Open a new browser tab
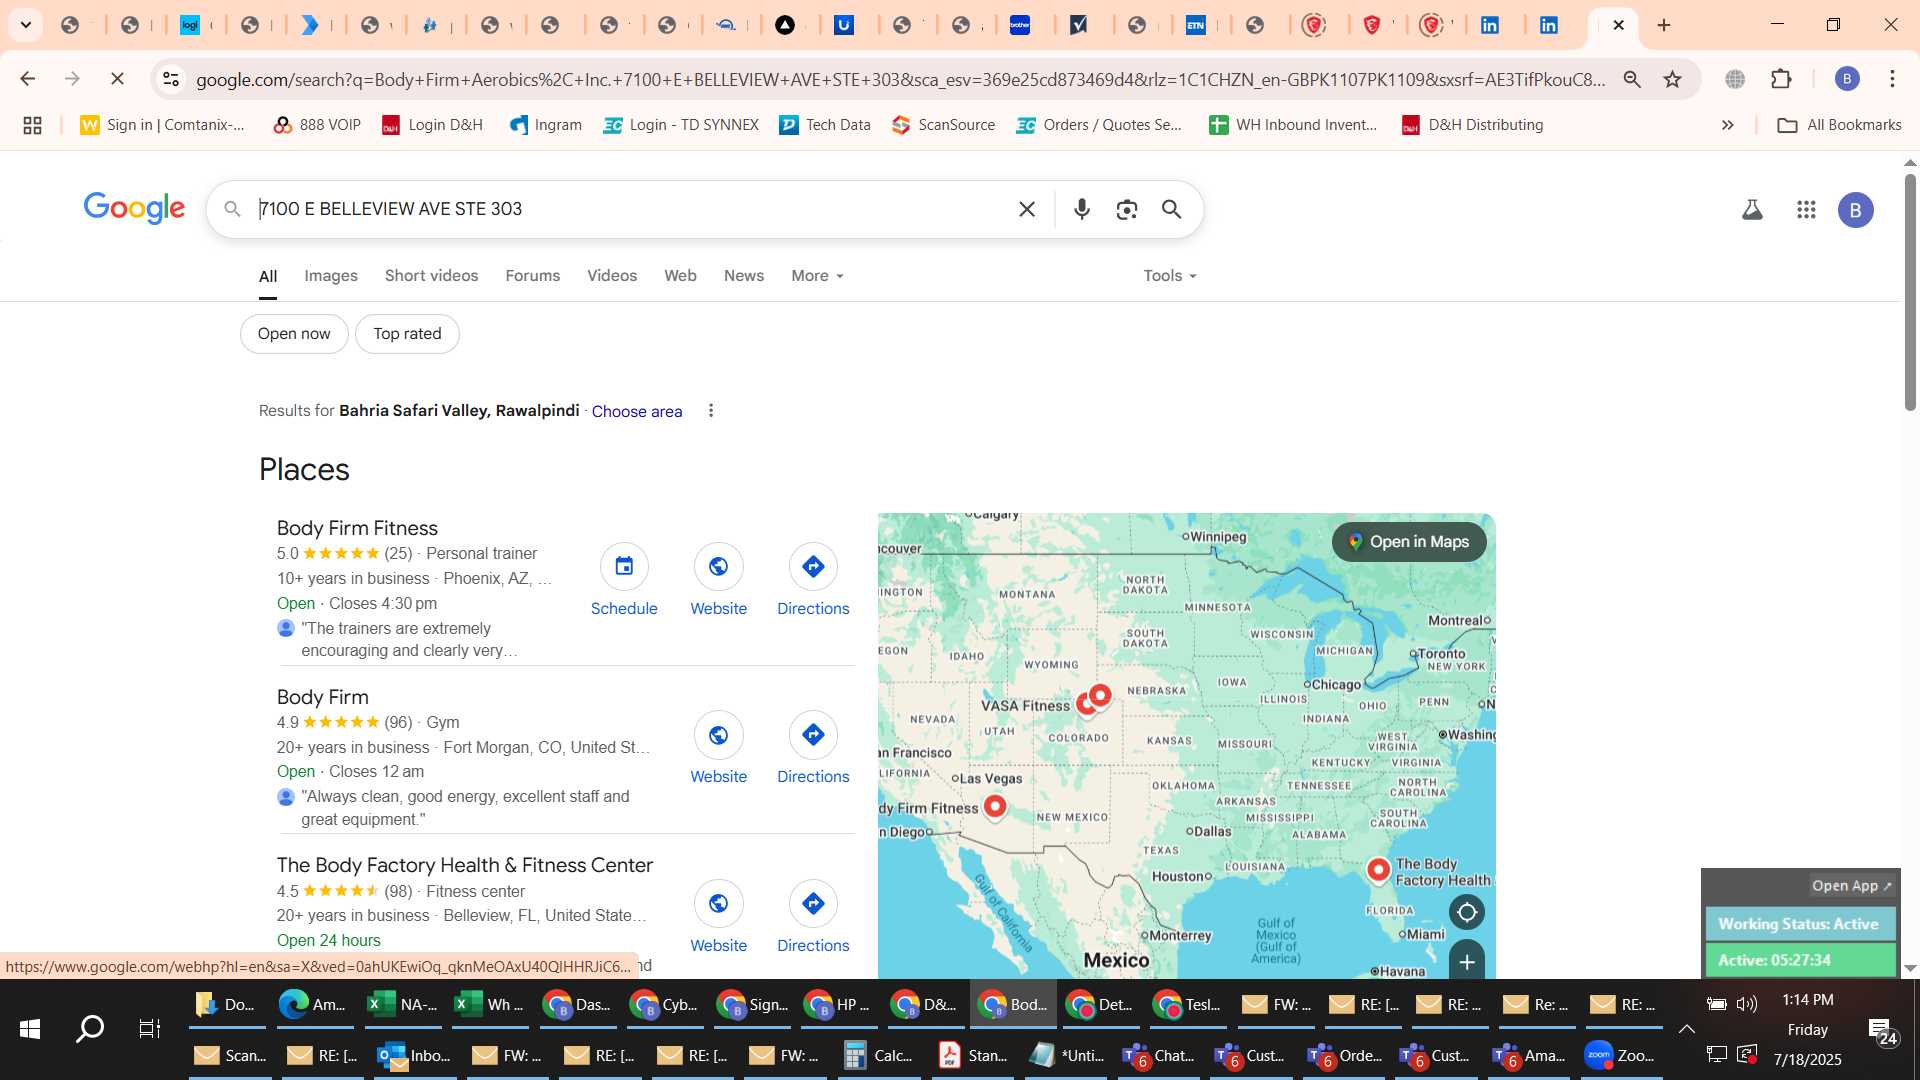The image size is (1920, 1080). coord(1664,25)
